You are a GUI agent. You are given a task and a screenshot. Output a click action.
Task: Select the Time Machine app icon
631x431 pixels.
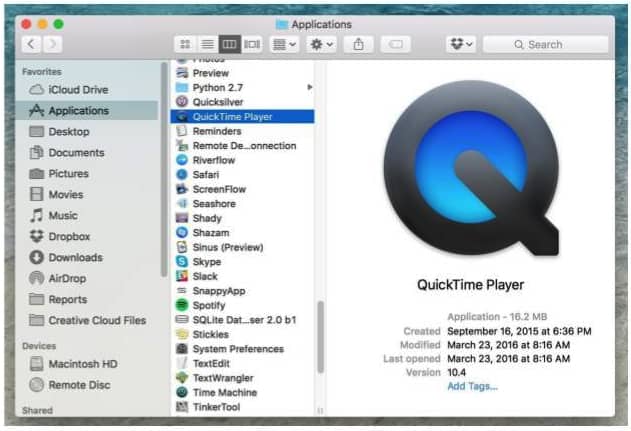point(182,392)
